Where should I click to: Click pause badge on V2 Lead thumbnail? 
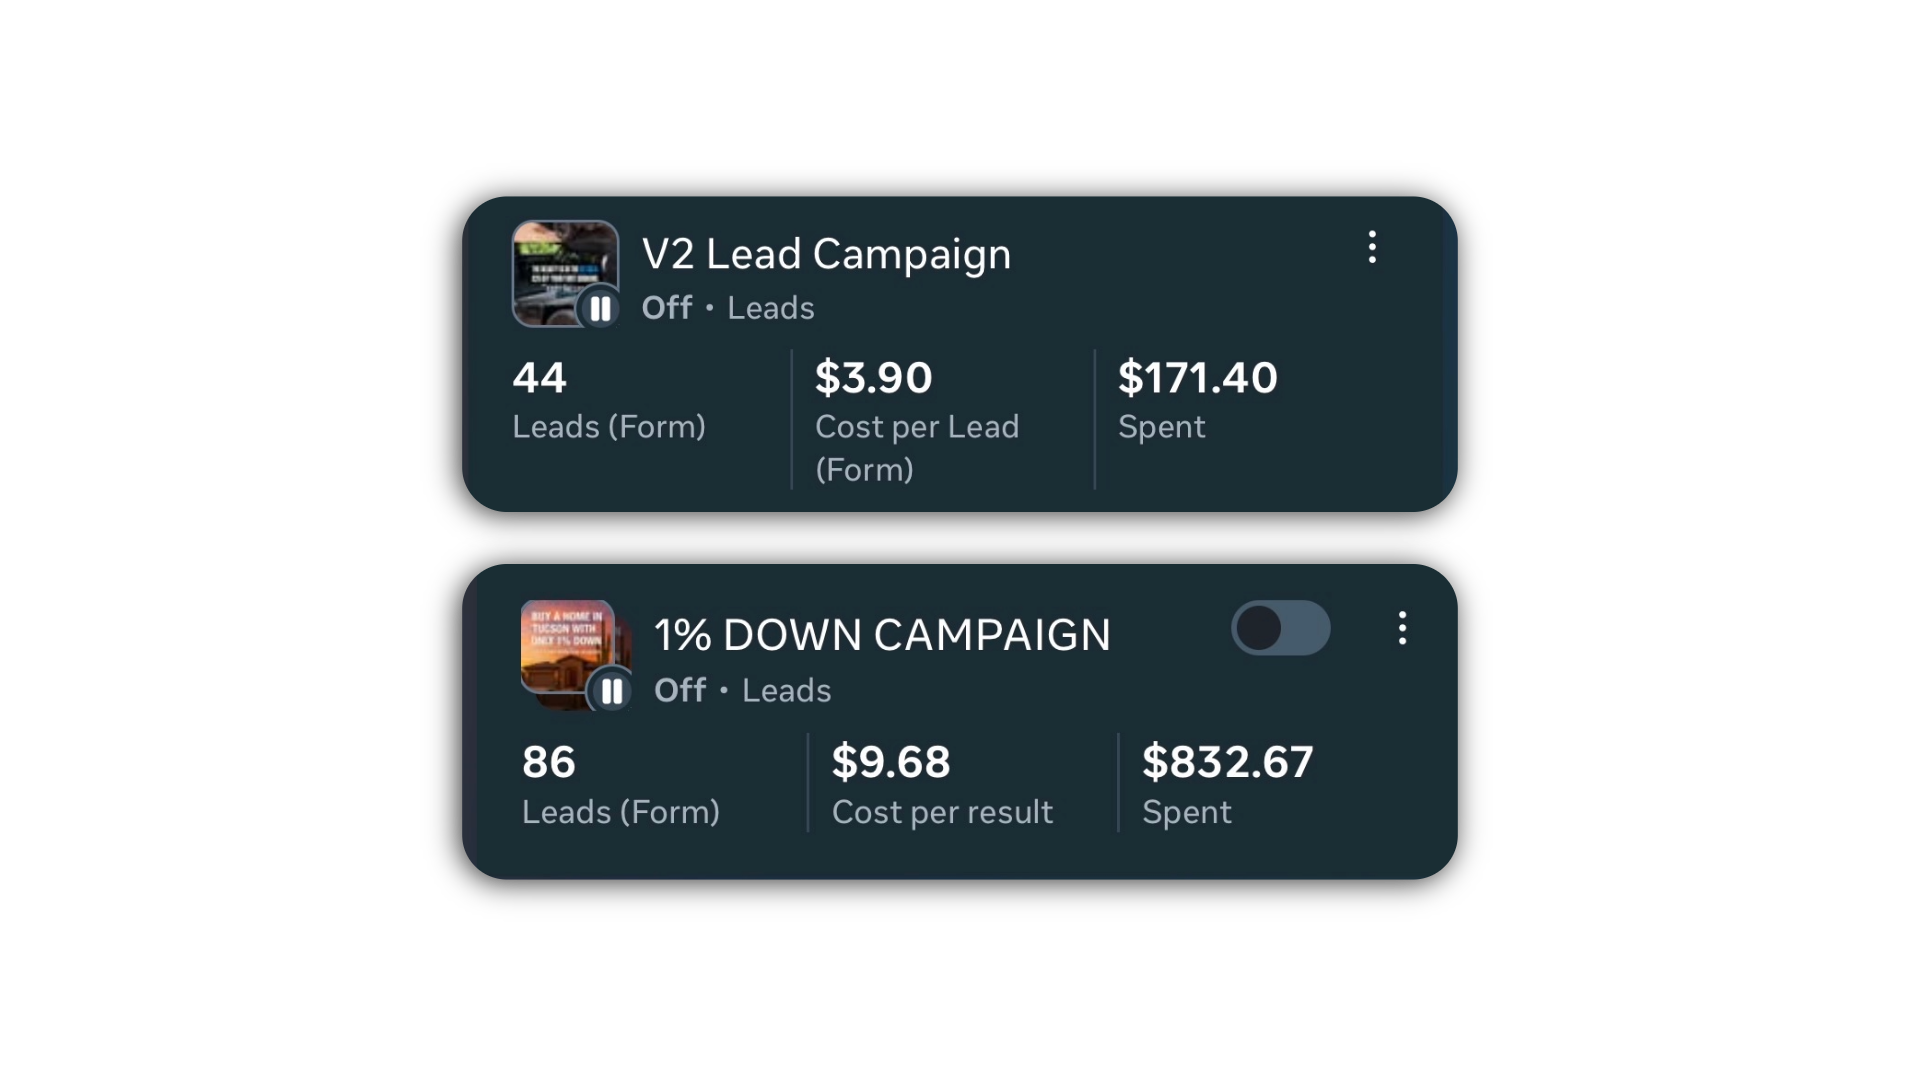[x=600, y=308]
